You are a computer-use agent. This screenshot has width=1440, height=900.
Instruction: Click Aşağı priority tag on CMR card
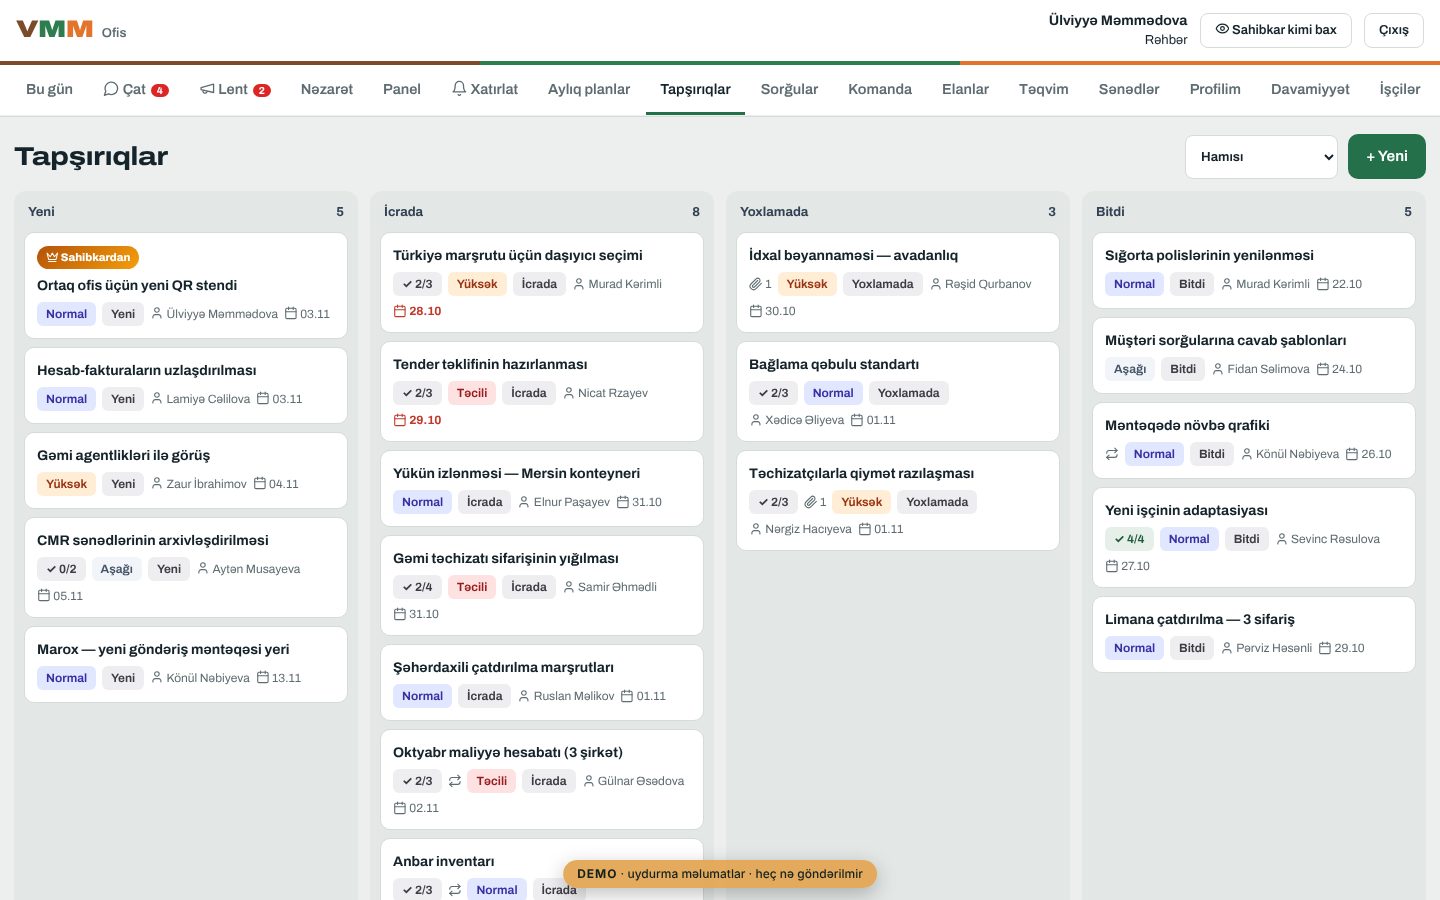[116, 569]
